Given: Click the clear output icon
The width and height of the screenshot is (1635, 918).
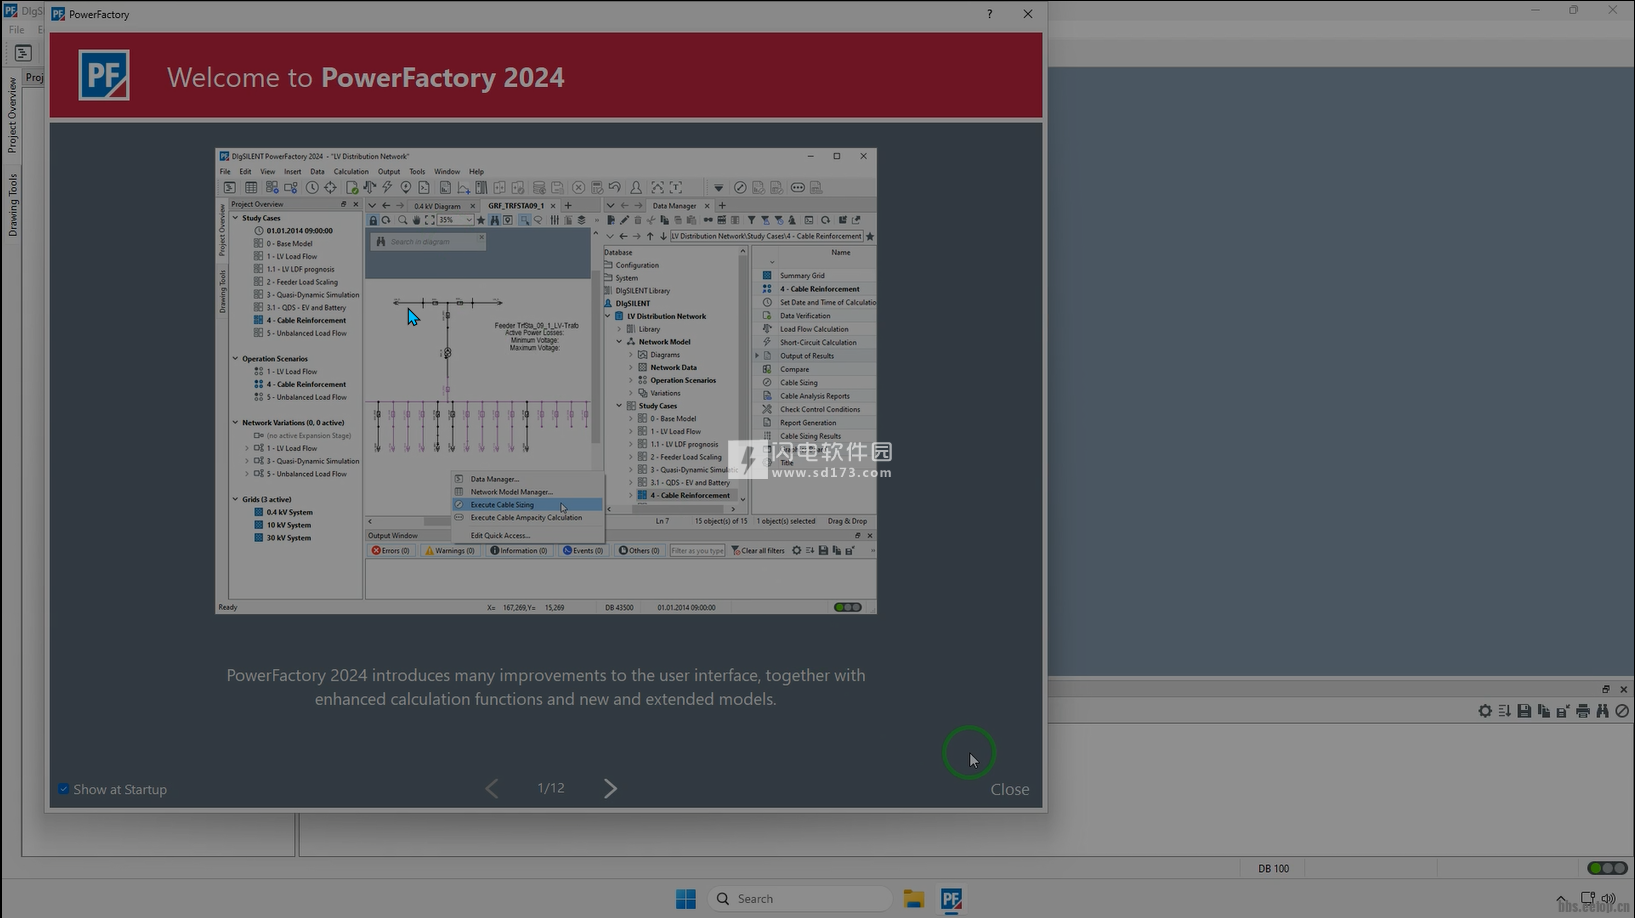Looking at the screenshot, I should coord(1622,711).
